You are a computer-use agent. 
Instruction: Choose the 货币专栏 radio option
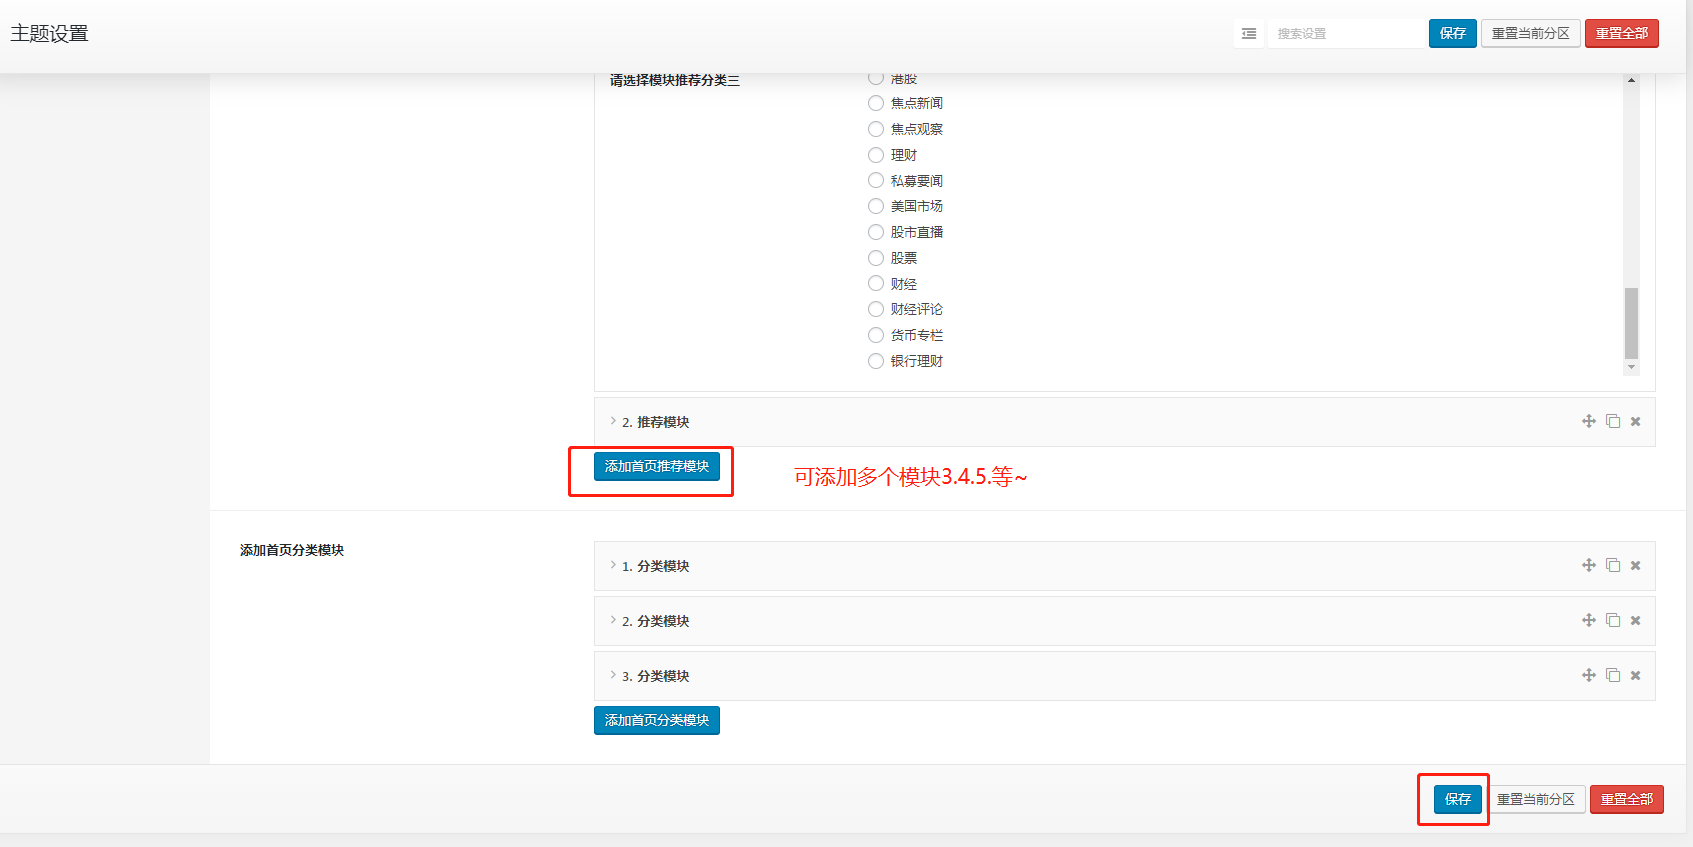click(x=876, y=335)
